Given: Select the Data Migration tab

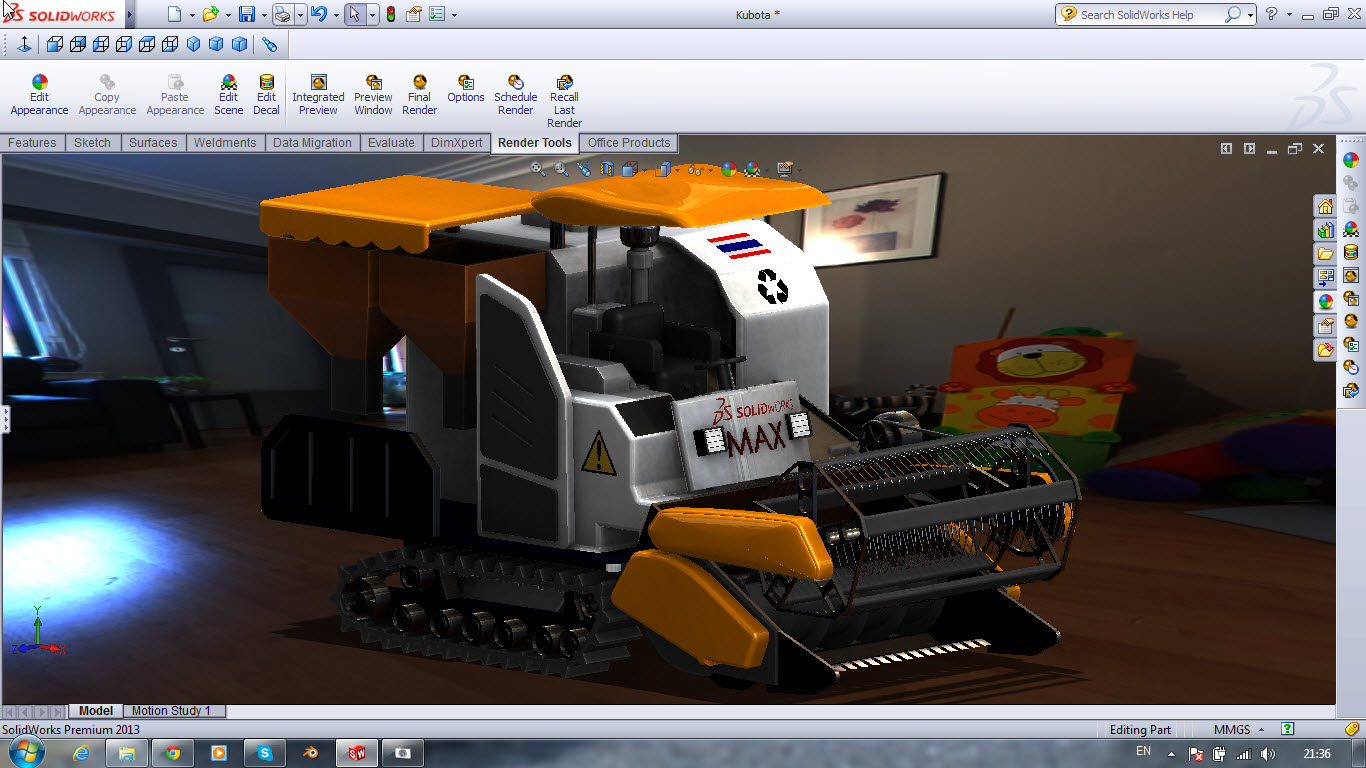Looking at the screenshot, I should (312, 143).
